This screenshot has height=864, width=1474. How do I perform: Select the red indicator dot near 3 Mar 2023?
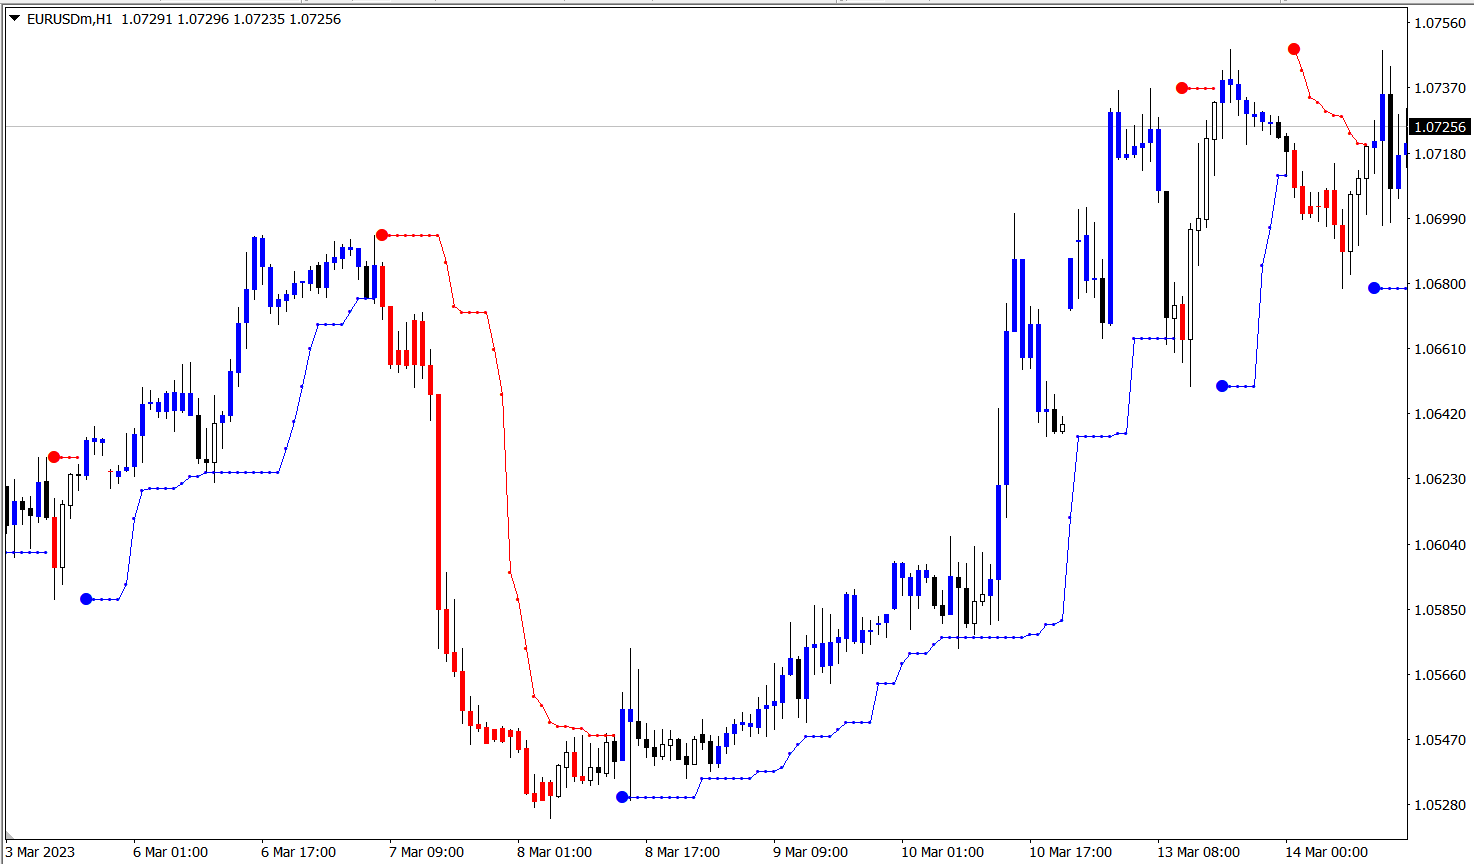coord(54,457)
